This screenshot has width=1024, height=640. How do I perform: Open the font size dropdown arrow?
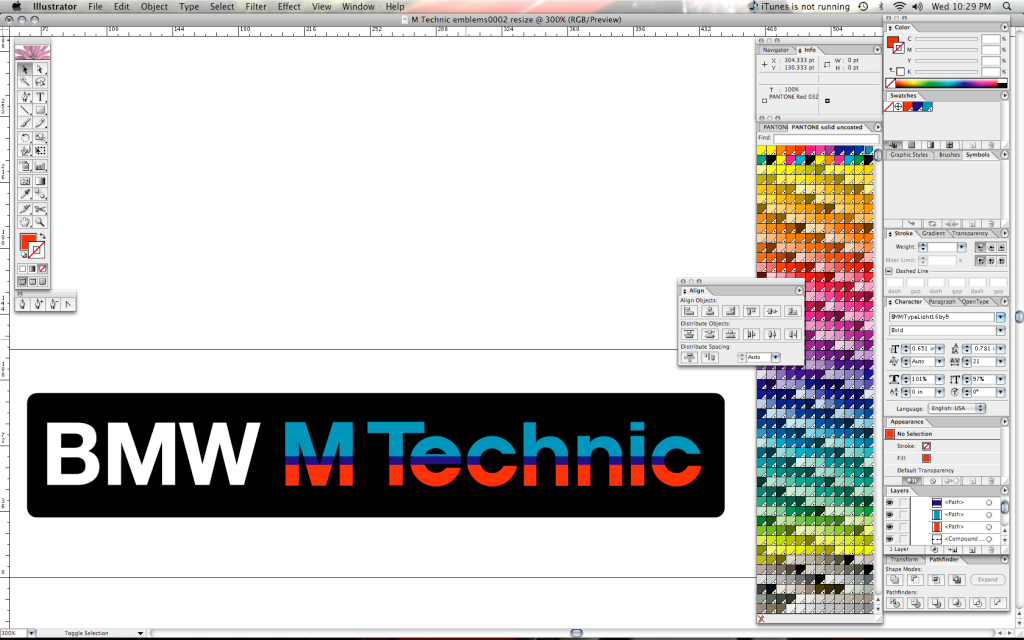[x=940, y=349]
